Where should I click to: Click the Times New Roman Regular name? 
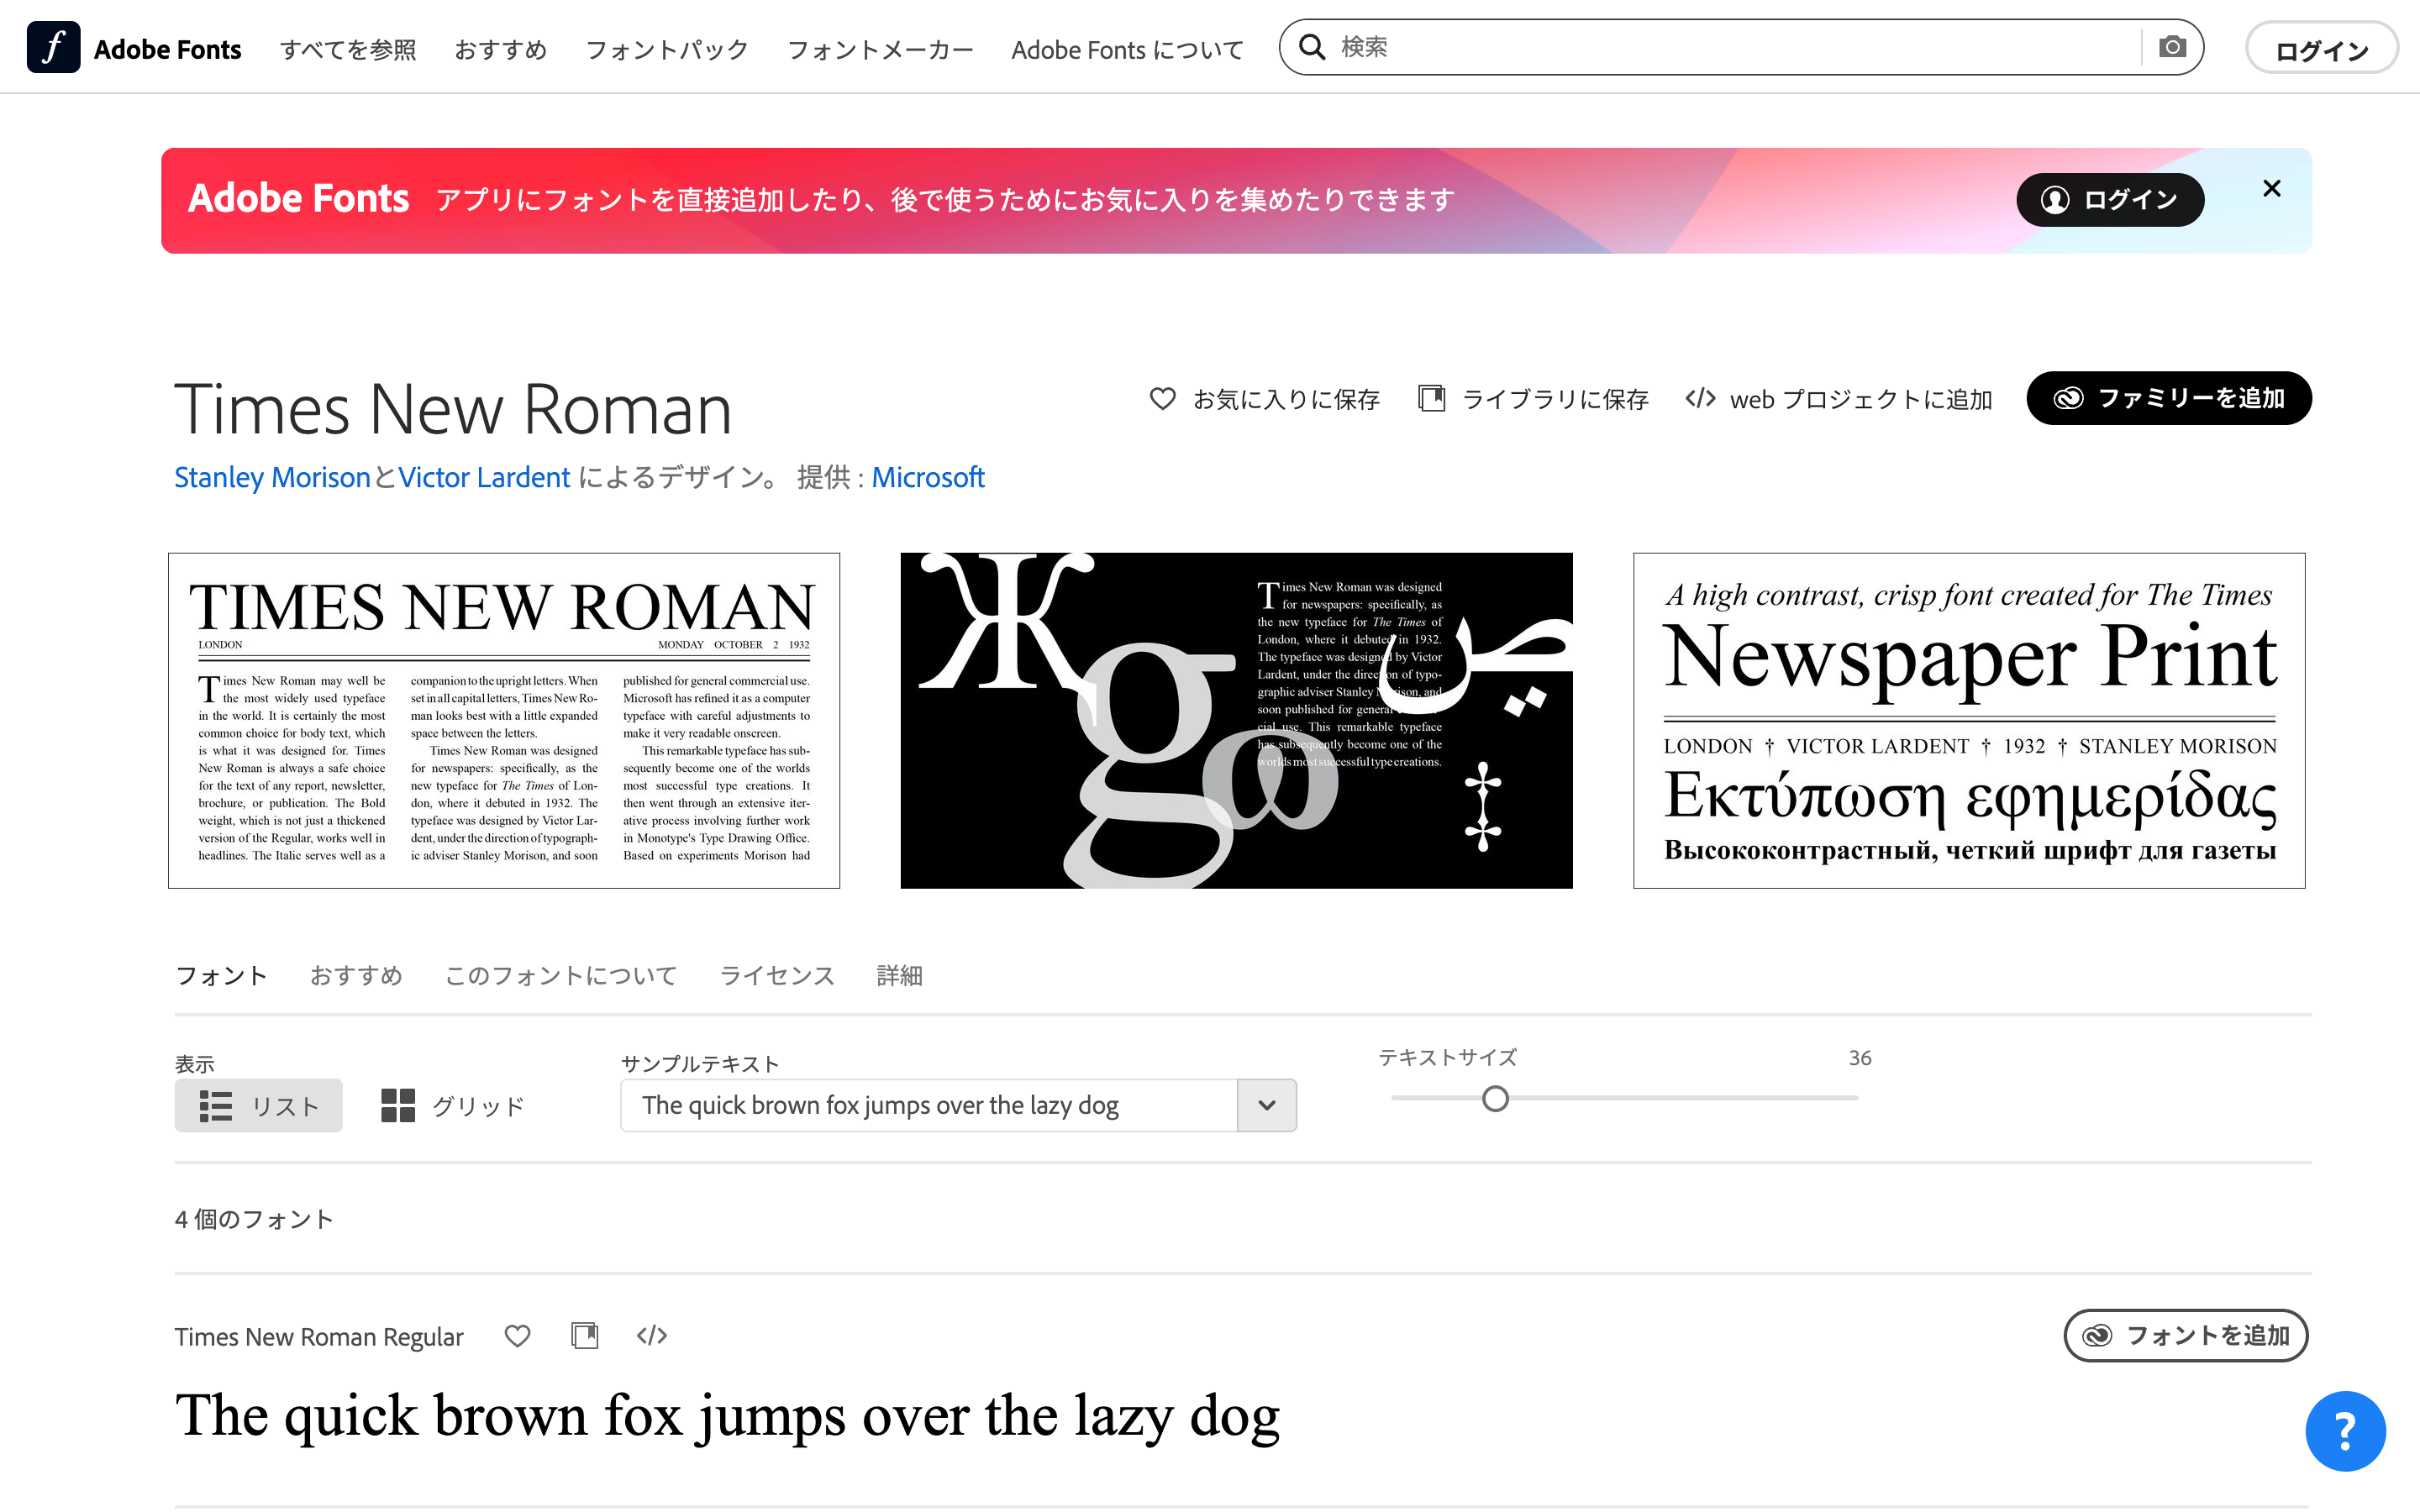tap(319, 1337)
